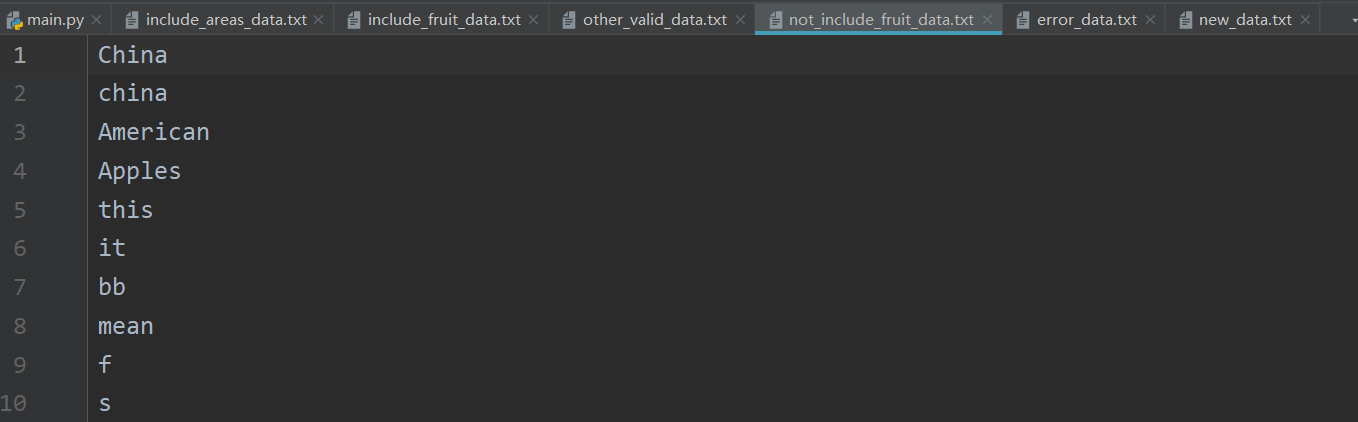Open the error_data.txt tab
Screen dimensions: 1358x422
1086,19
